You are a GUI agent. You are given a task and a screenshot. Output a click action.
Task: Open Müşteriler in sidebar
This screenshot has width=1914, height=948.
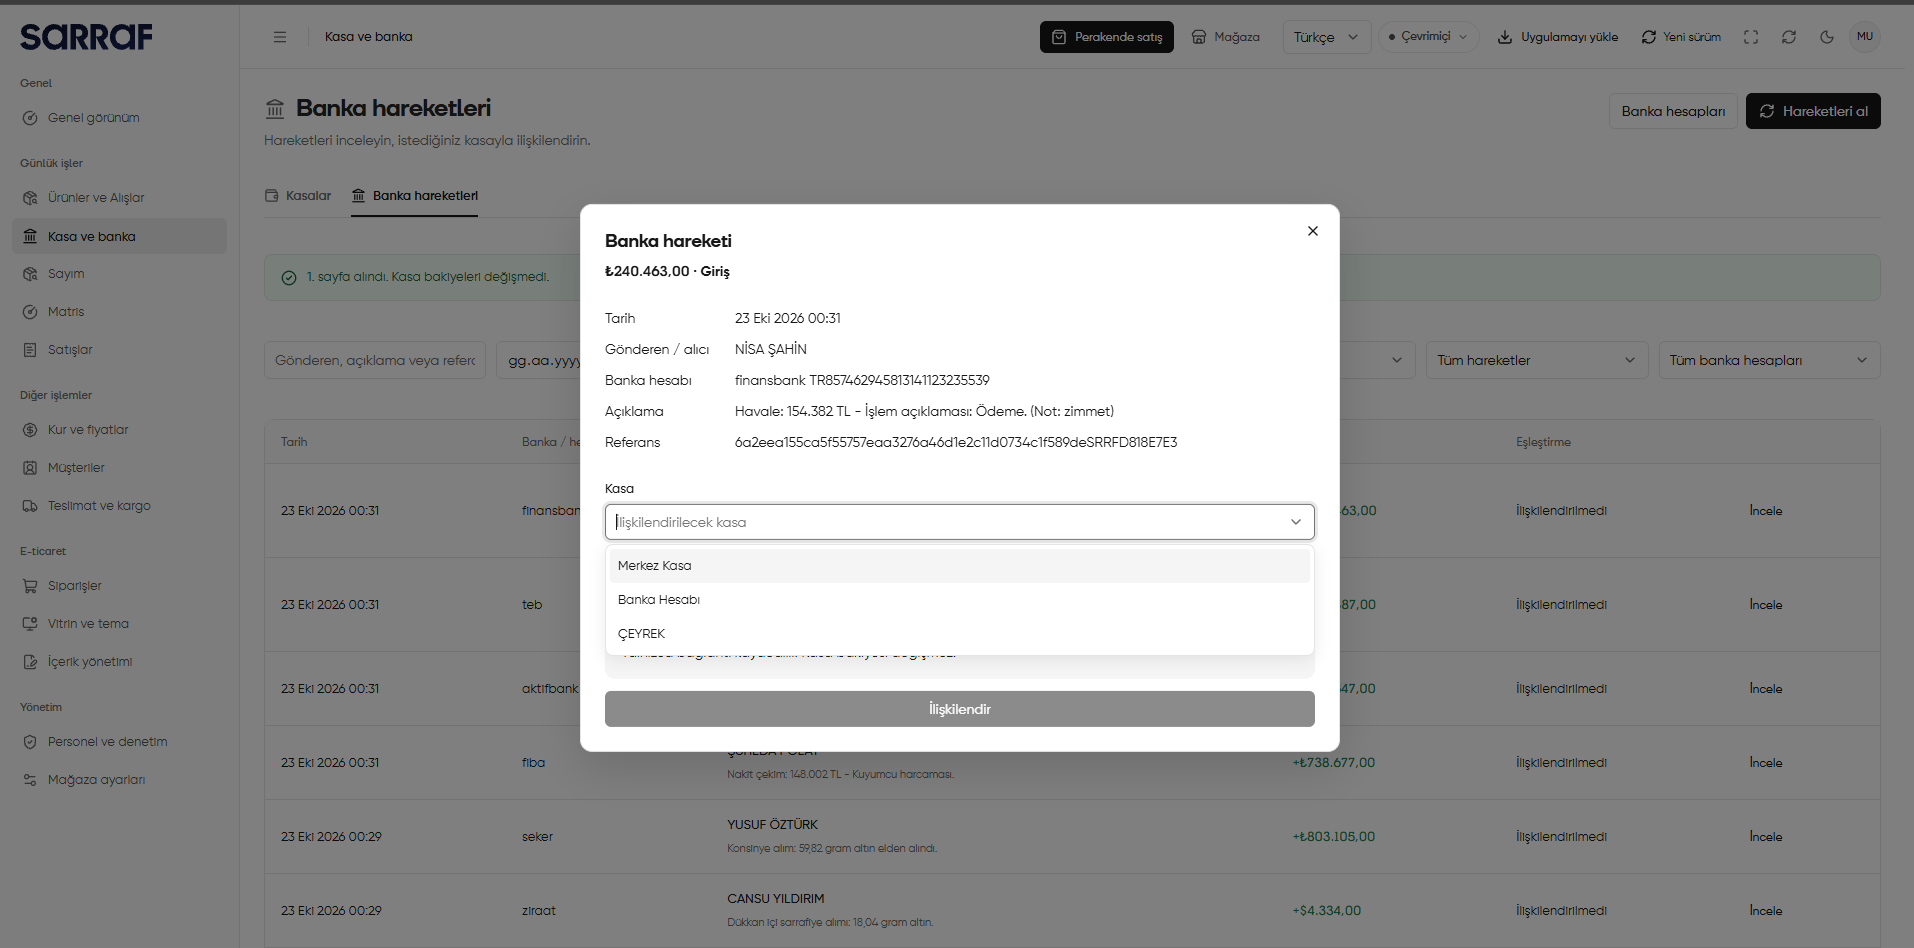tap(119, 468)
